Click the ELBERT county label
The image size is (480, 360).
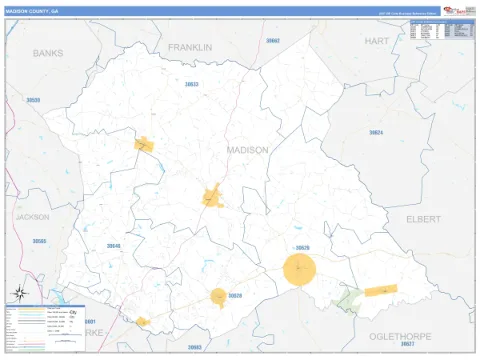423,219
